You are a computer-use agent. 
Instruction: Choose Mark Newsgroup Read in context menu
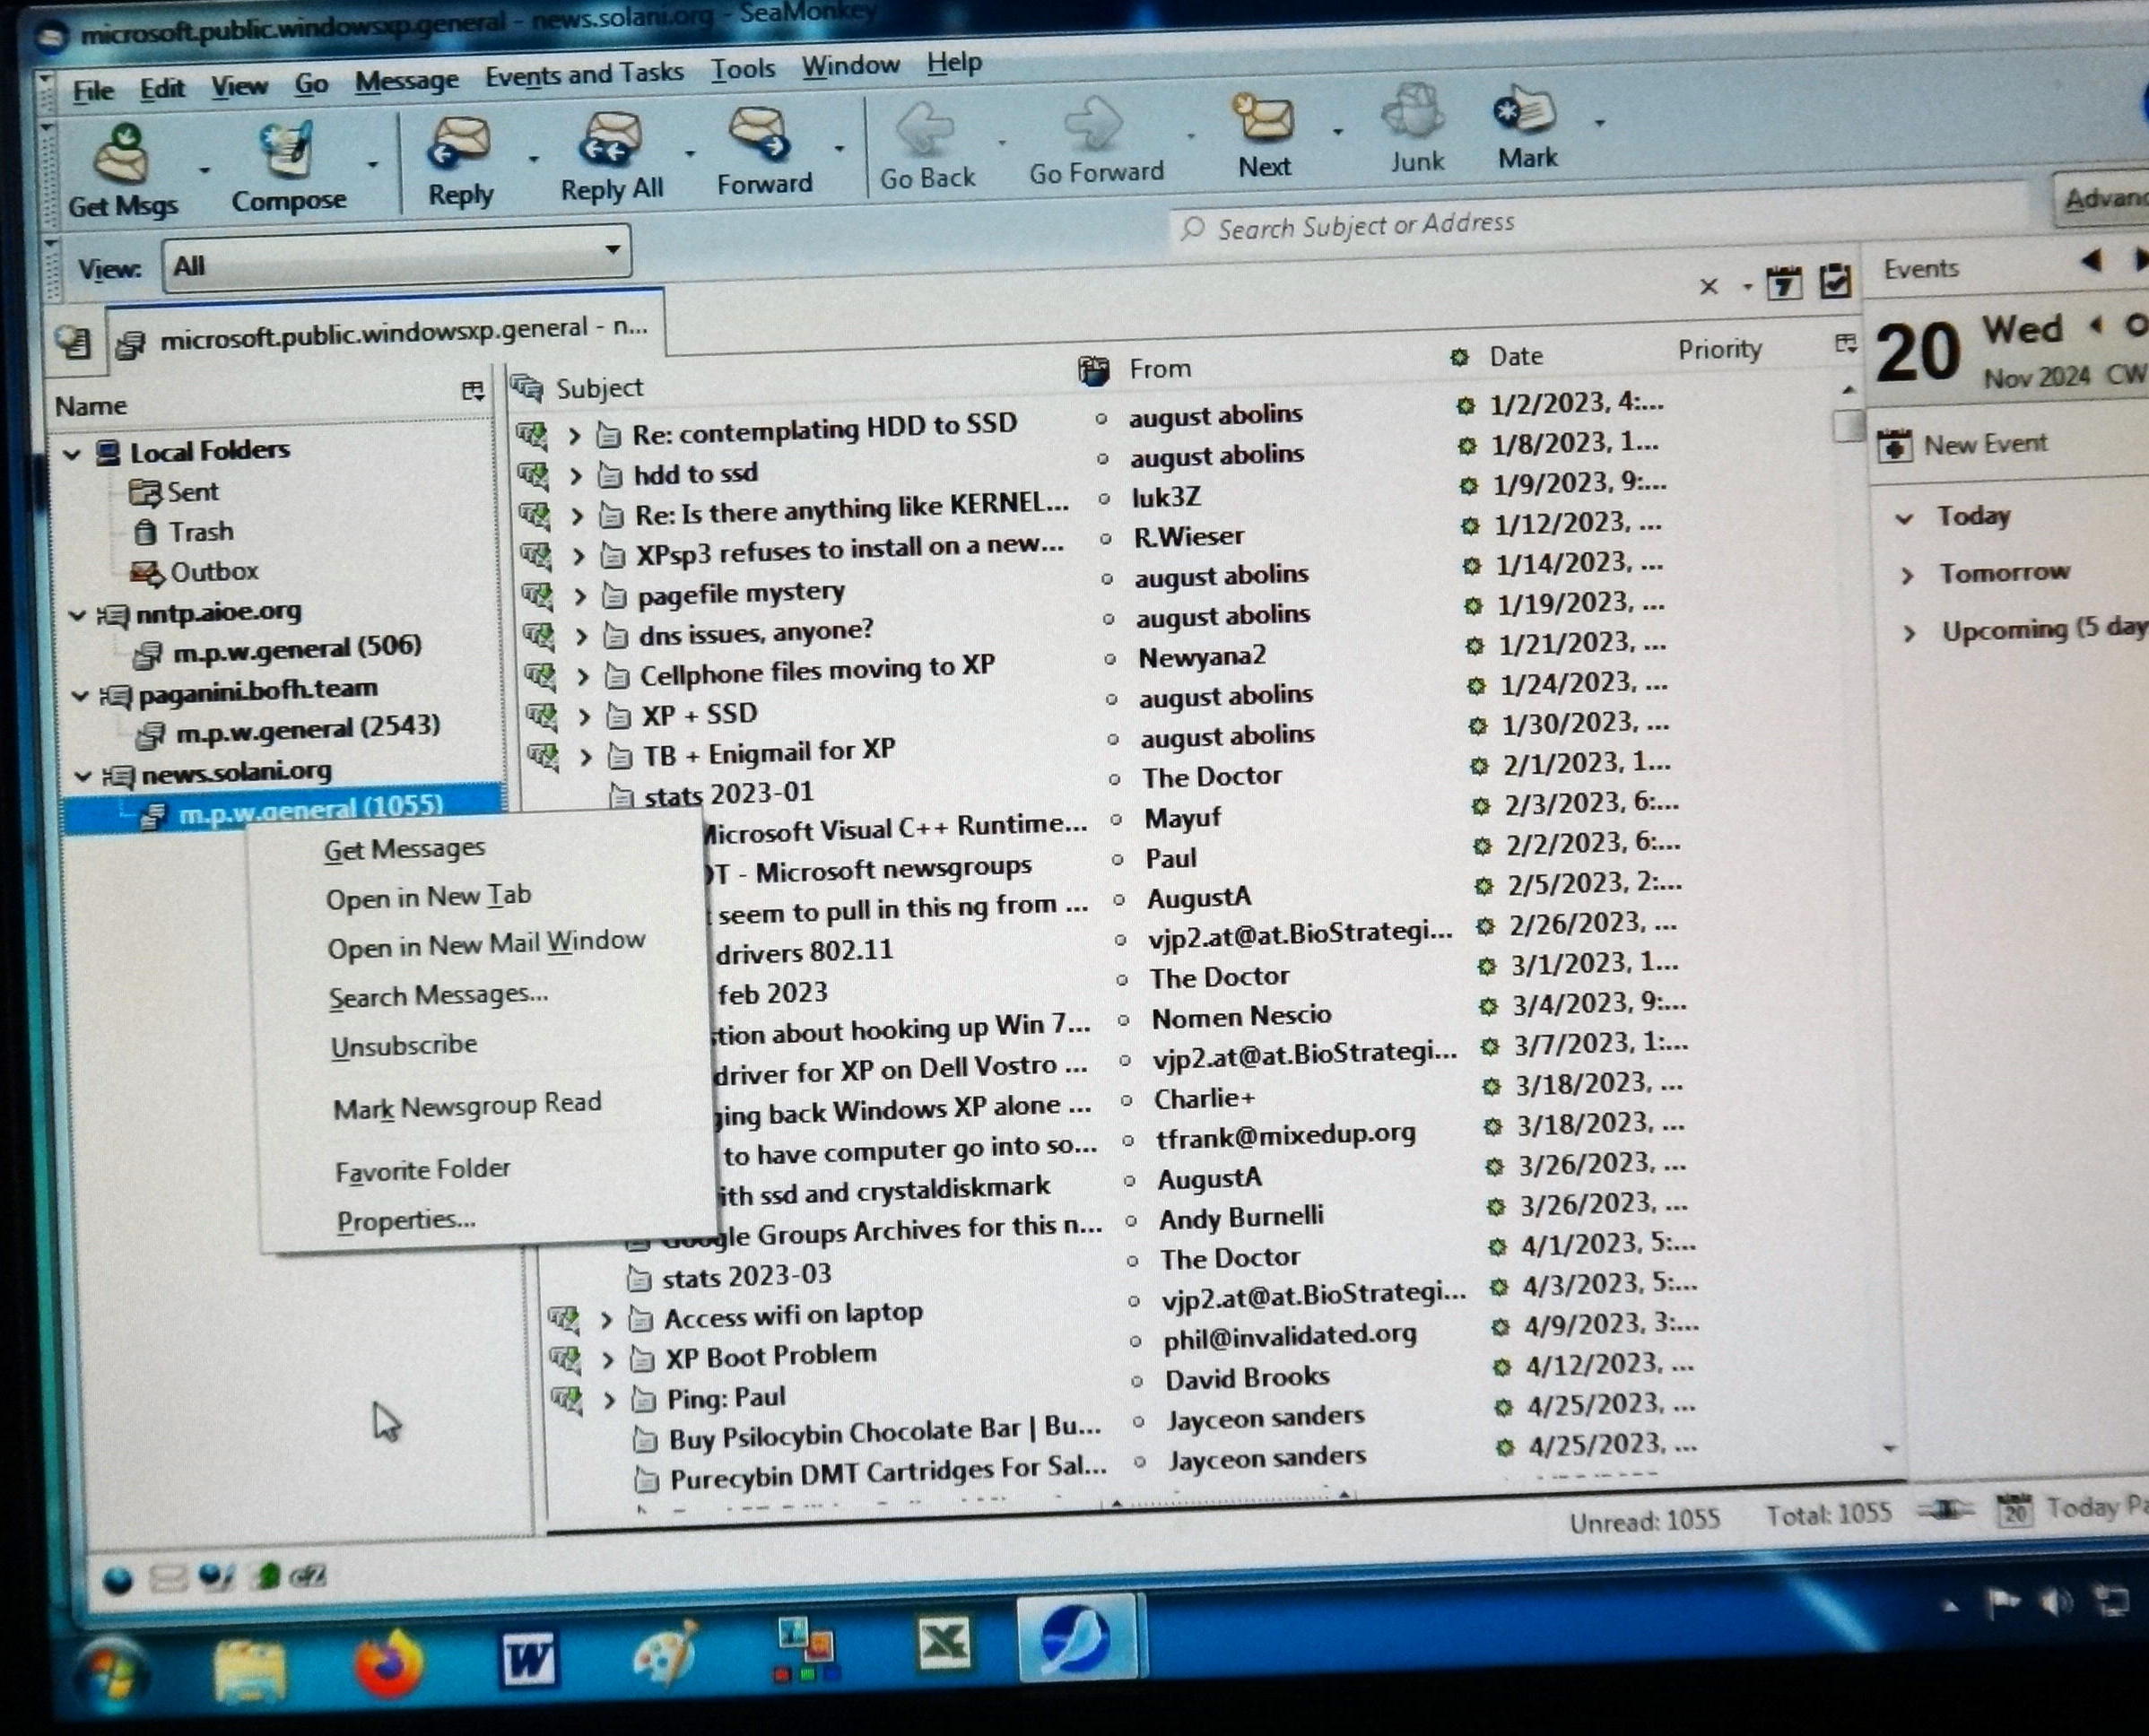(x=467, y=1105)
